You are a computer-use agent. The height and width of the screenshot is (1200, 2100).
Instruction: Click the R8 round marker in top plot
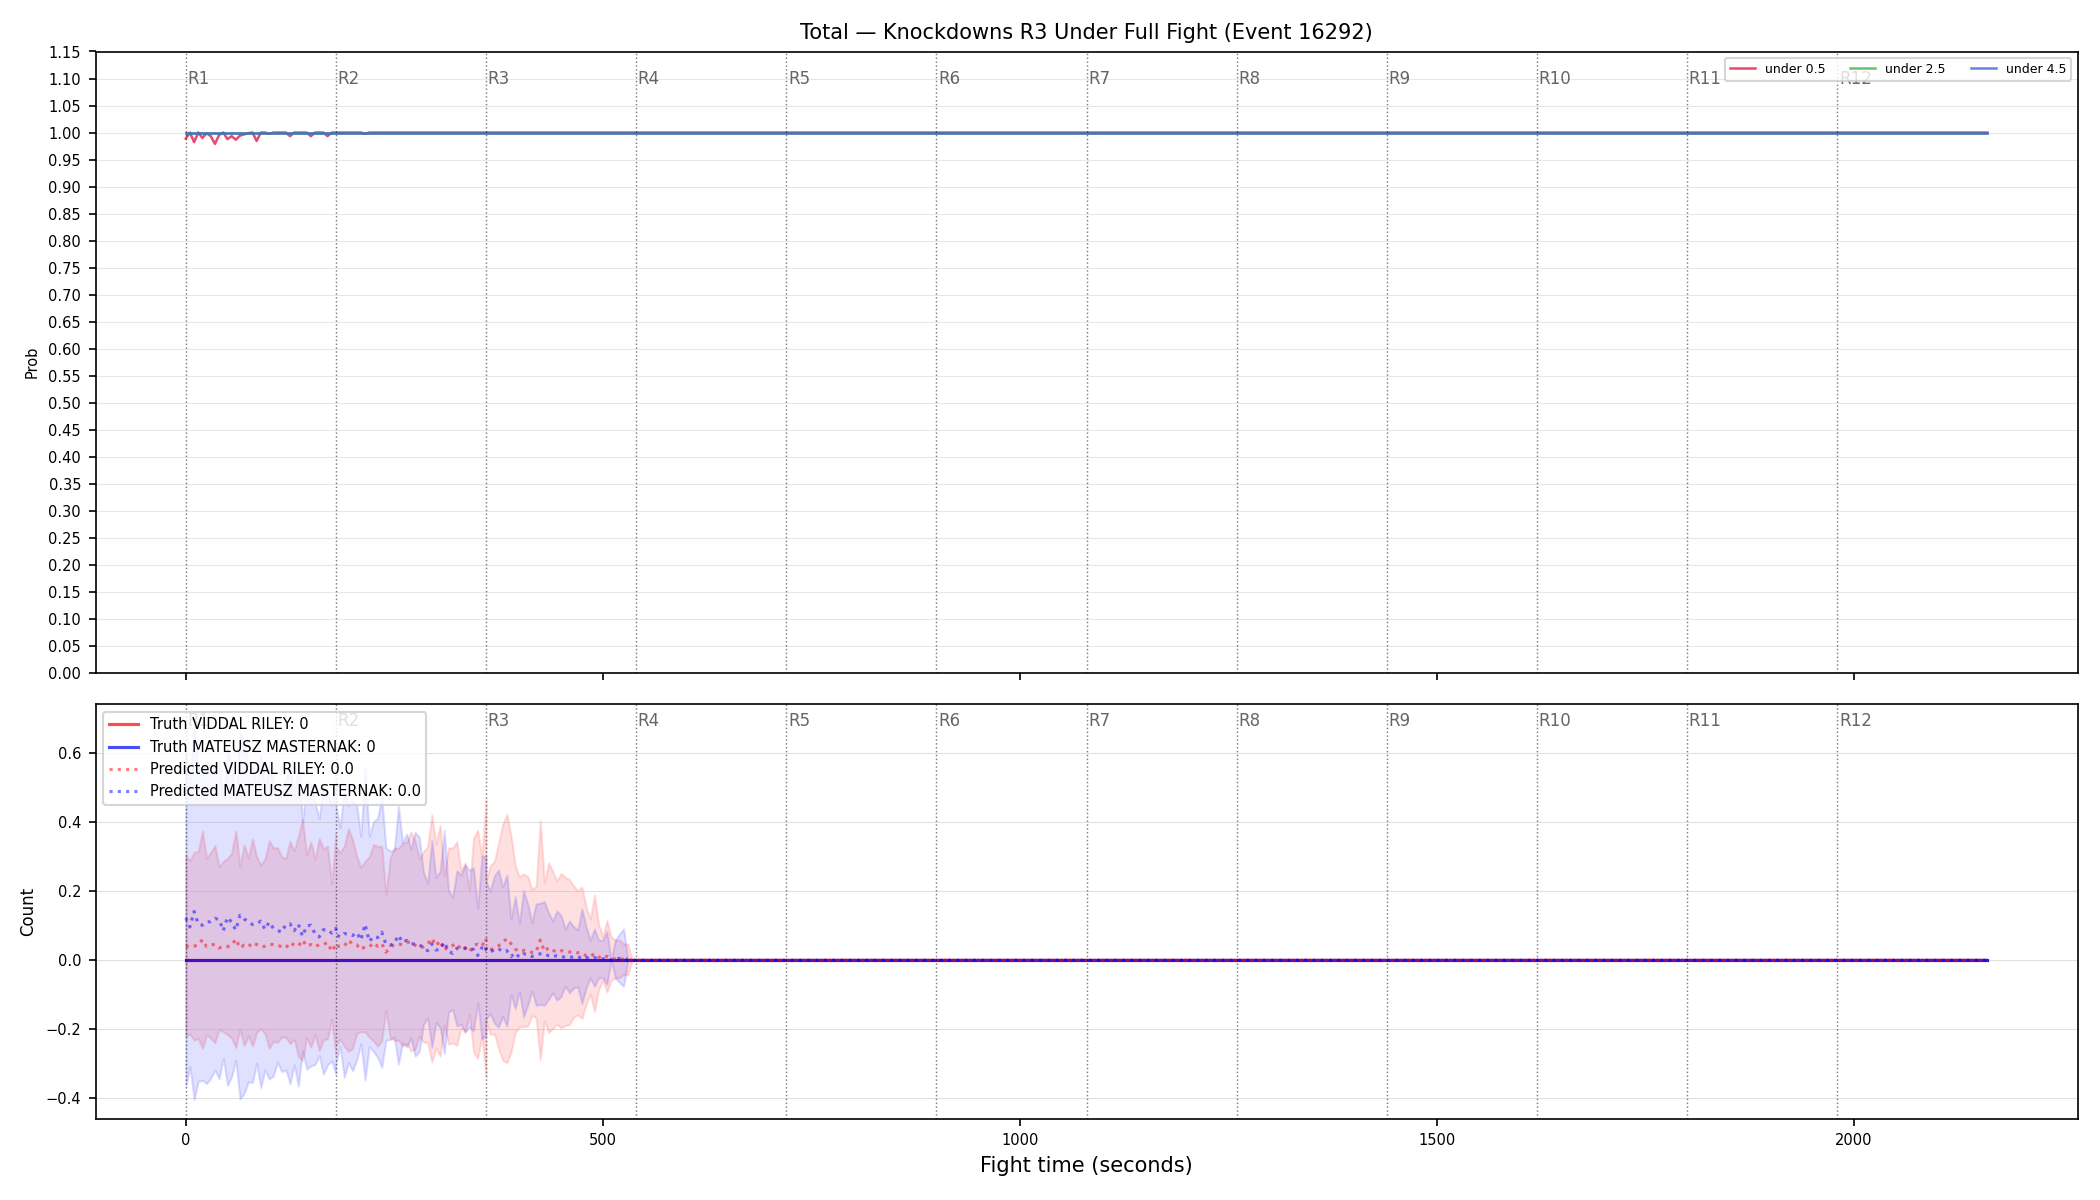pos(1249,78)
